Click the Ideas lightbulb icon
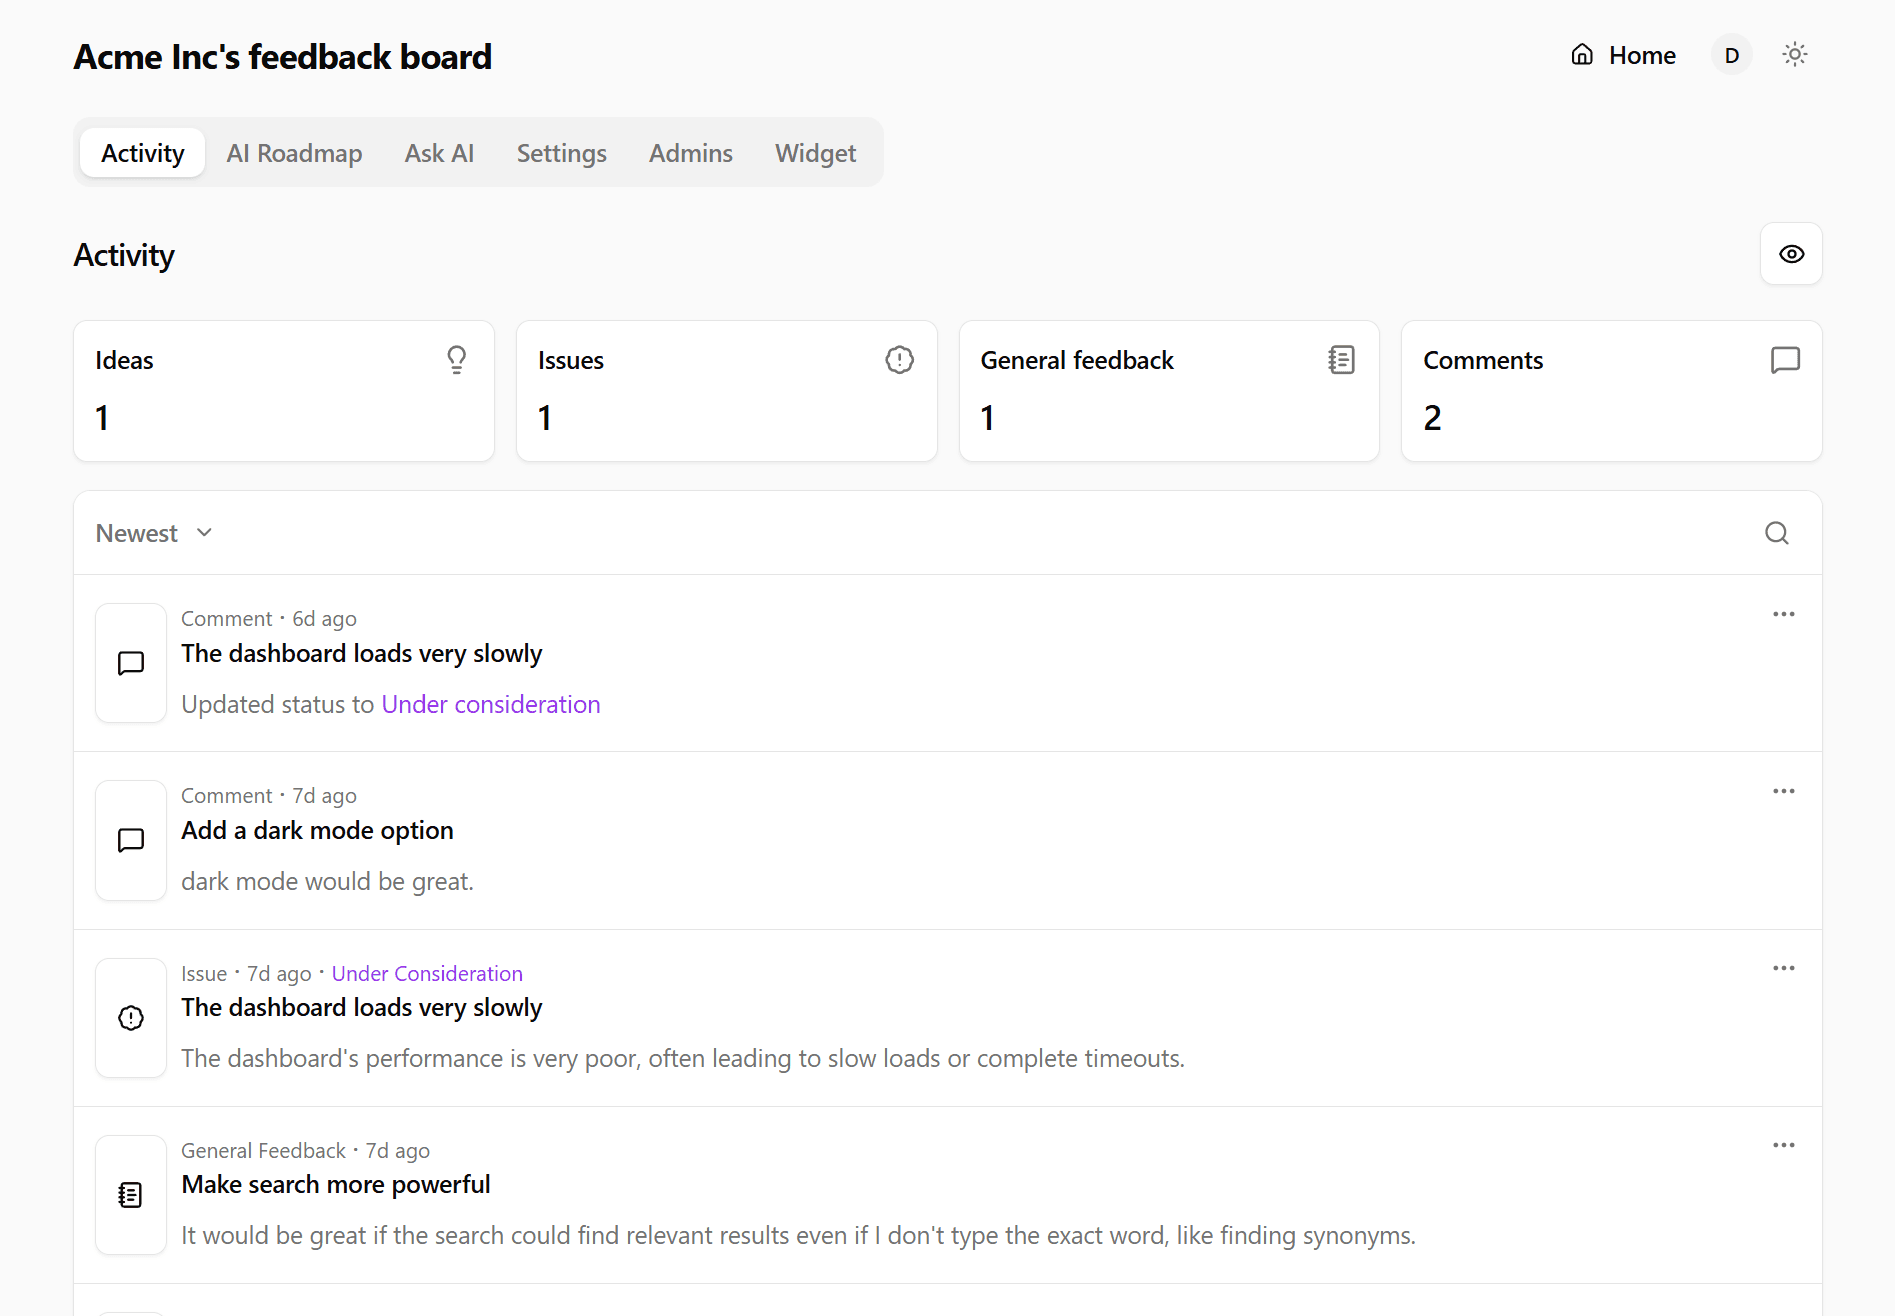 [457, 359]
